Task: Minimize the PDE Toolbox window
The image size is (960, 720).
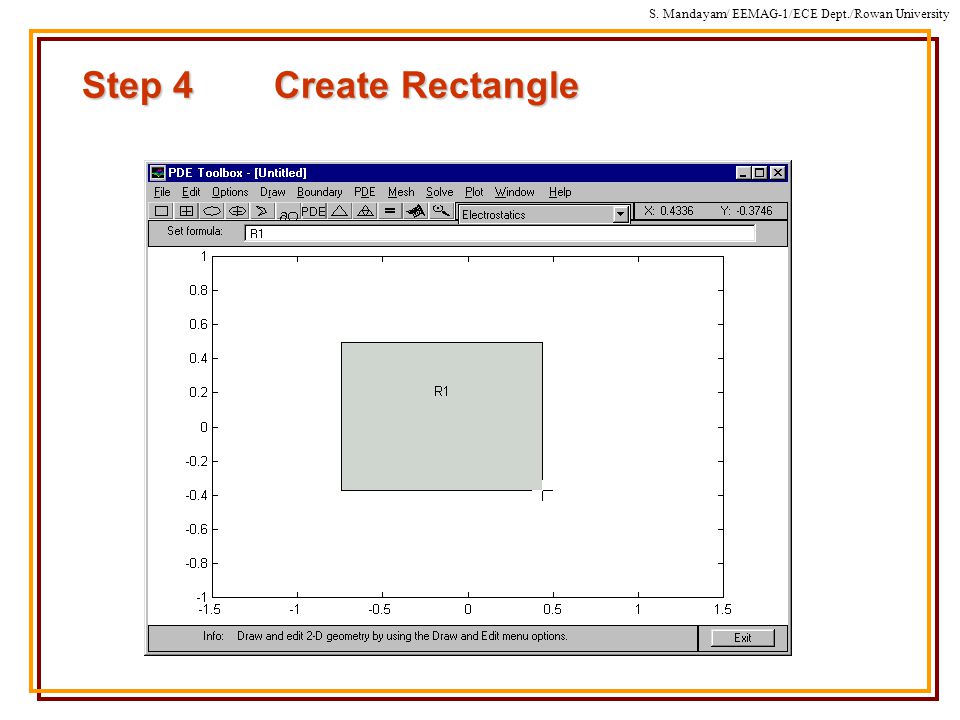Action: tap(743, 173)
